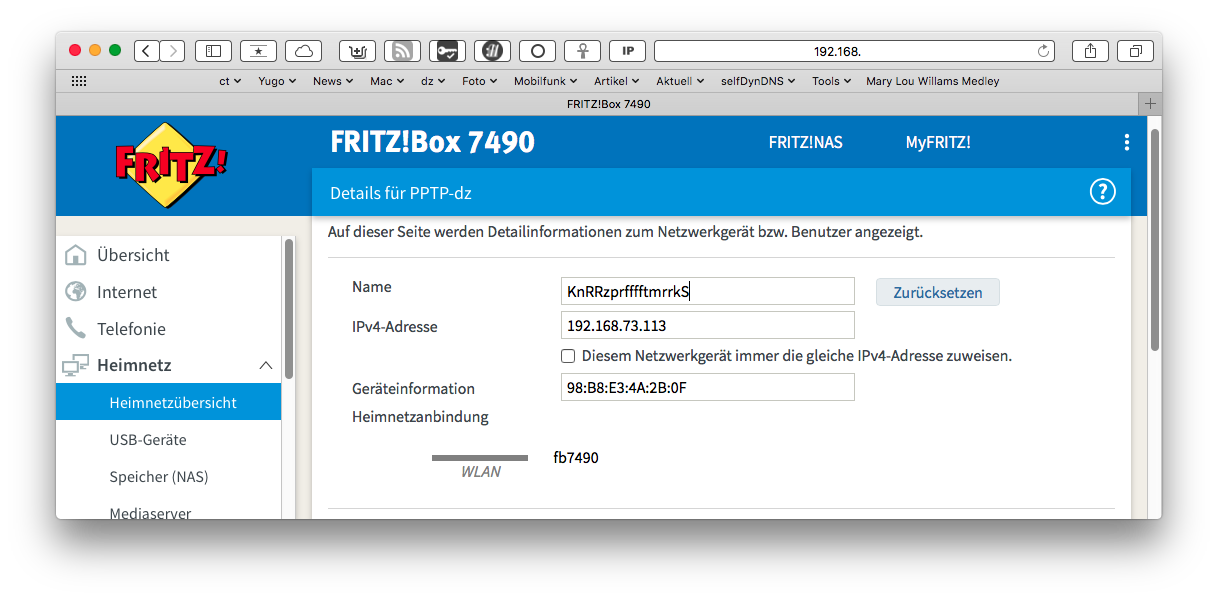Click the IPv4-Adresse input field
Image resolution: width=1218 pixels, height=599 pixels.
click(708, 325)
